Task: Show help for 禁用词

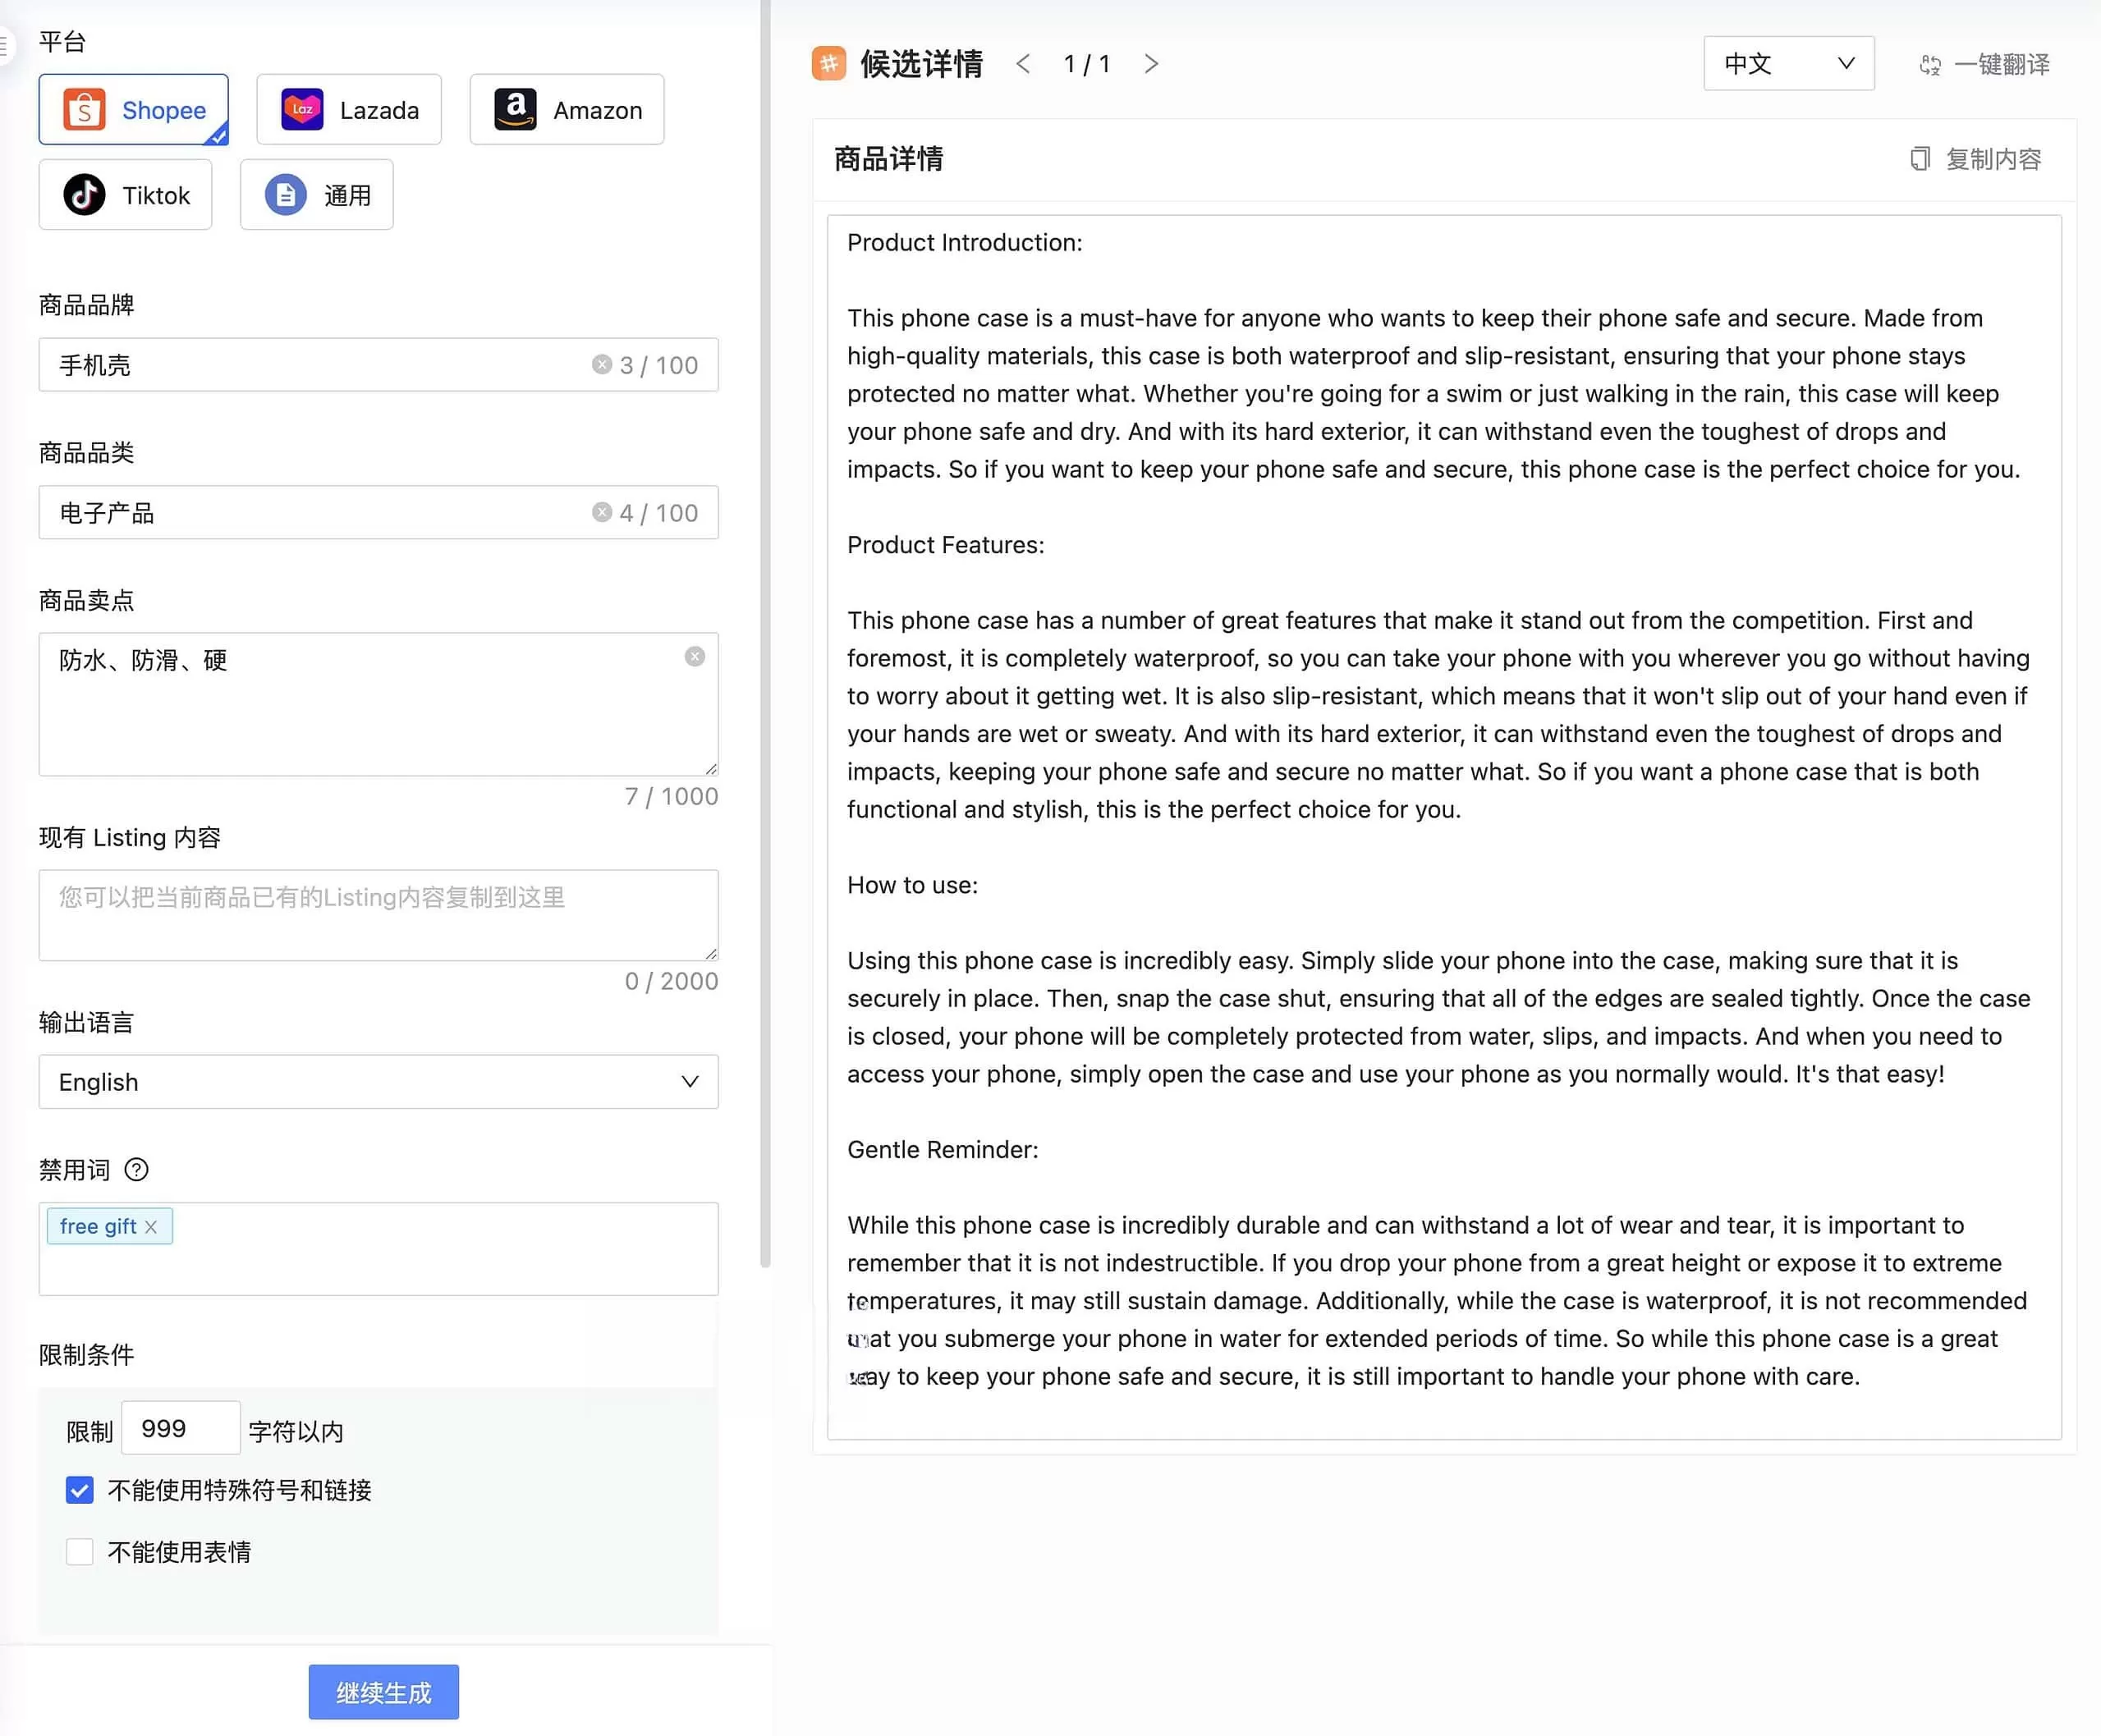Action: [x=136, y=1169]
